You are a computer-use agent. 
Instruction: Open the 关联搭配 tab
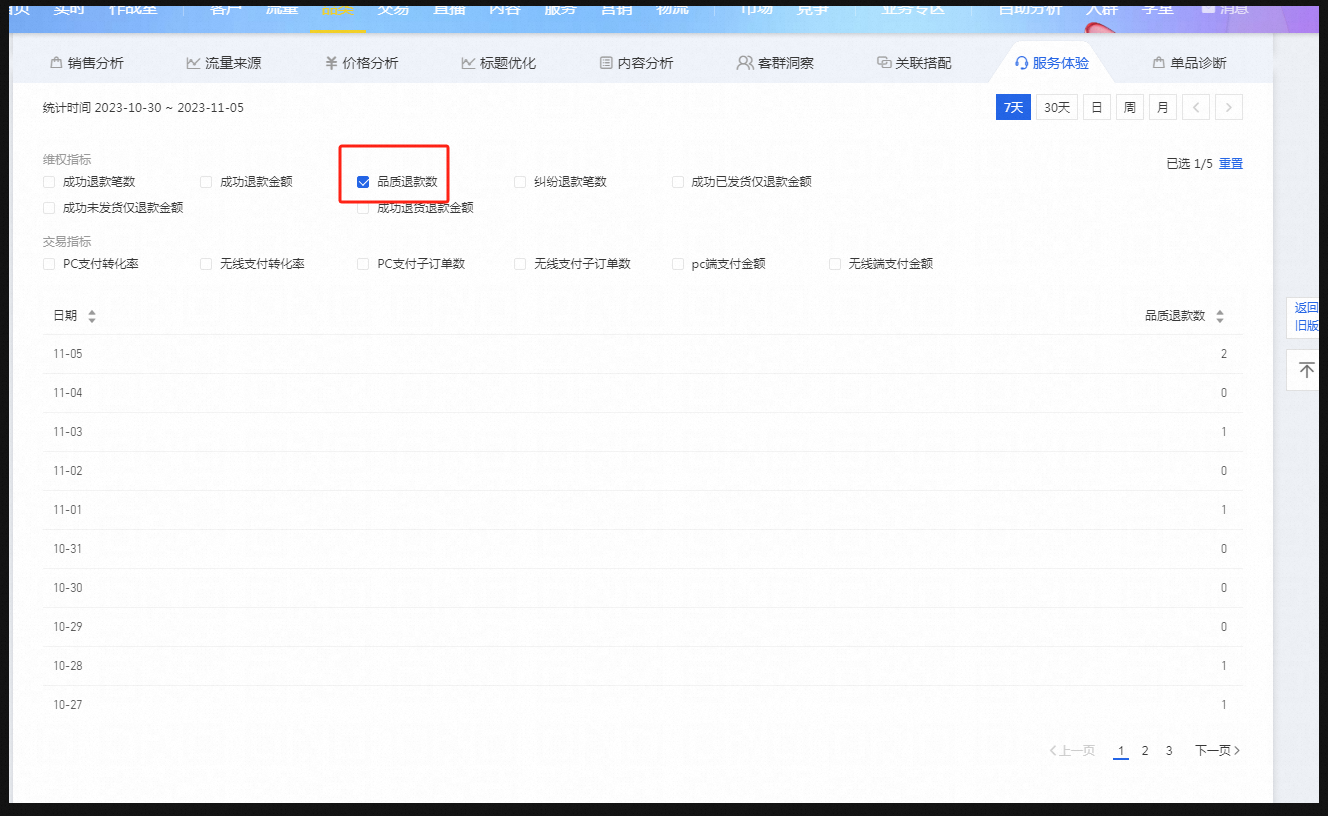pyautogui.click(x=914, y=63)
